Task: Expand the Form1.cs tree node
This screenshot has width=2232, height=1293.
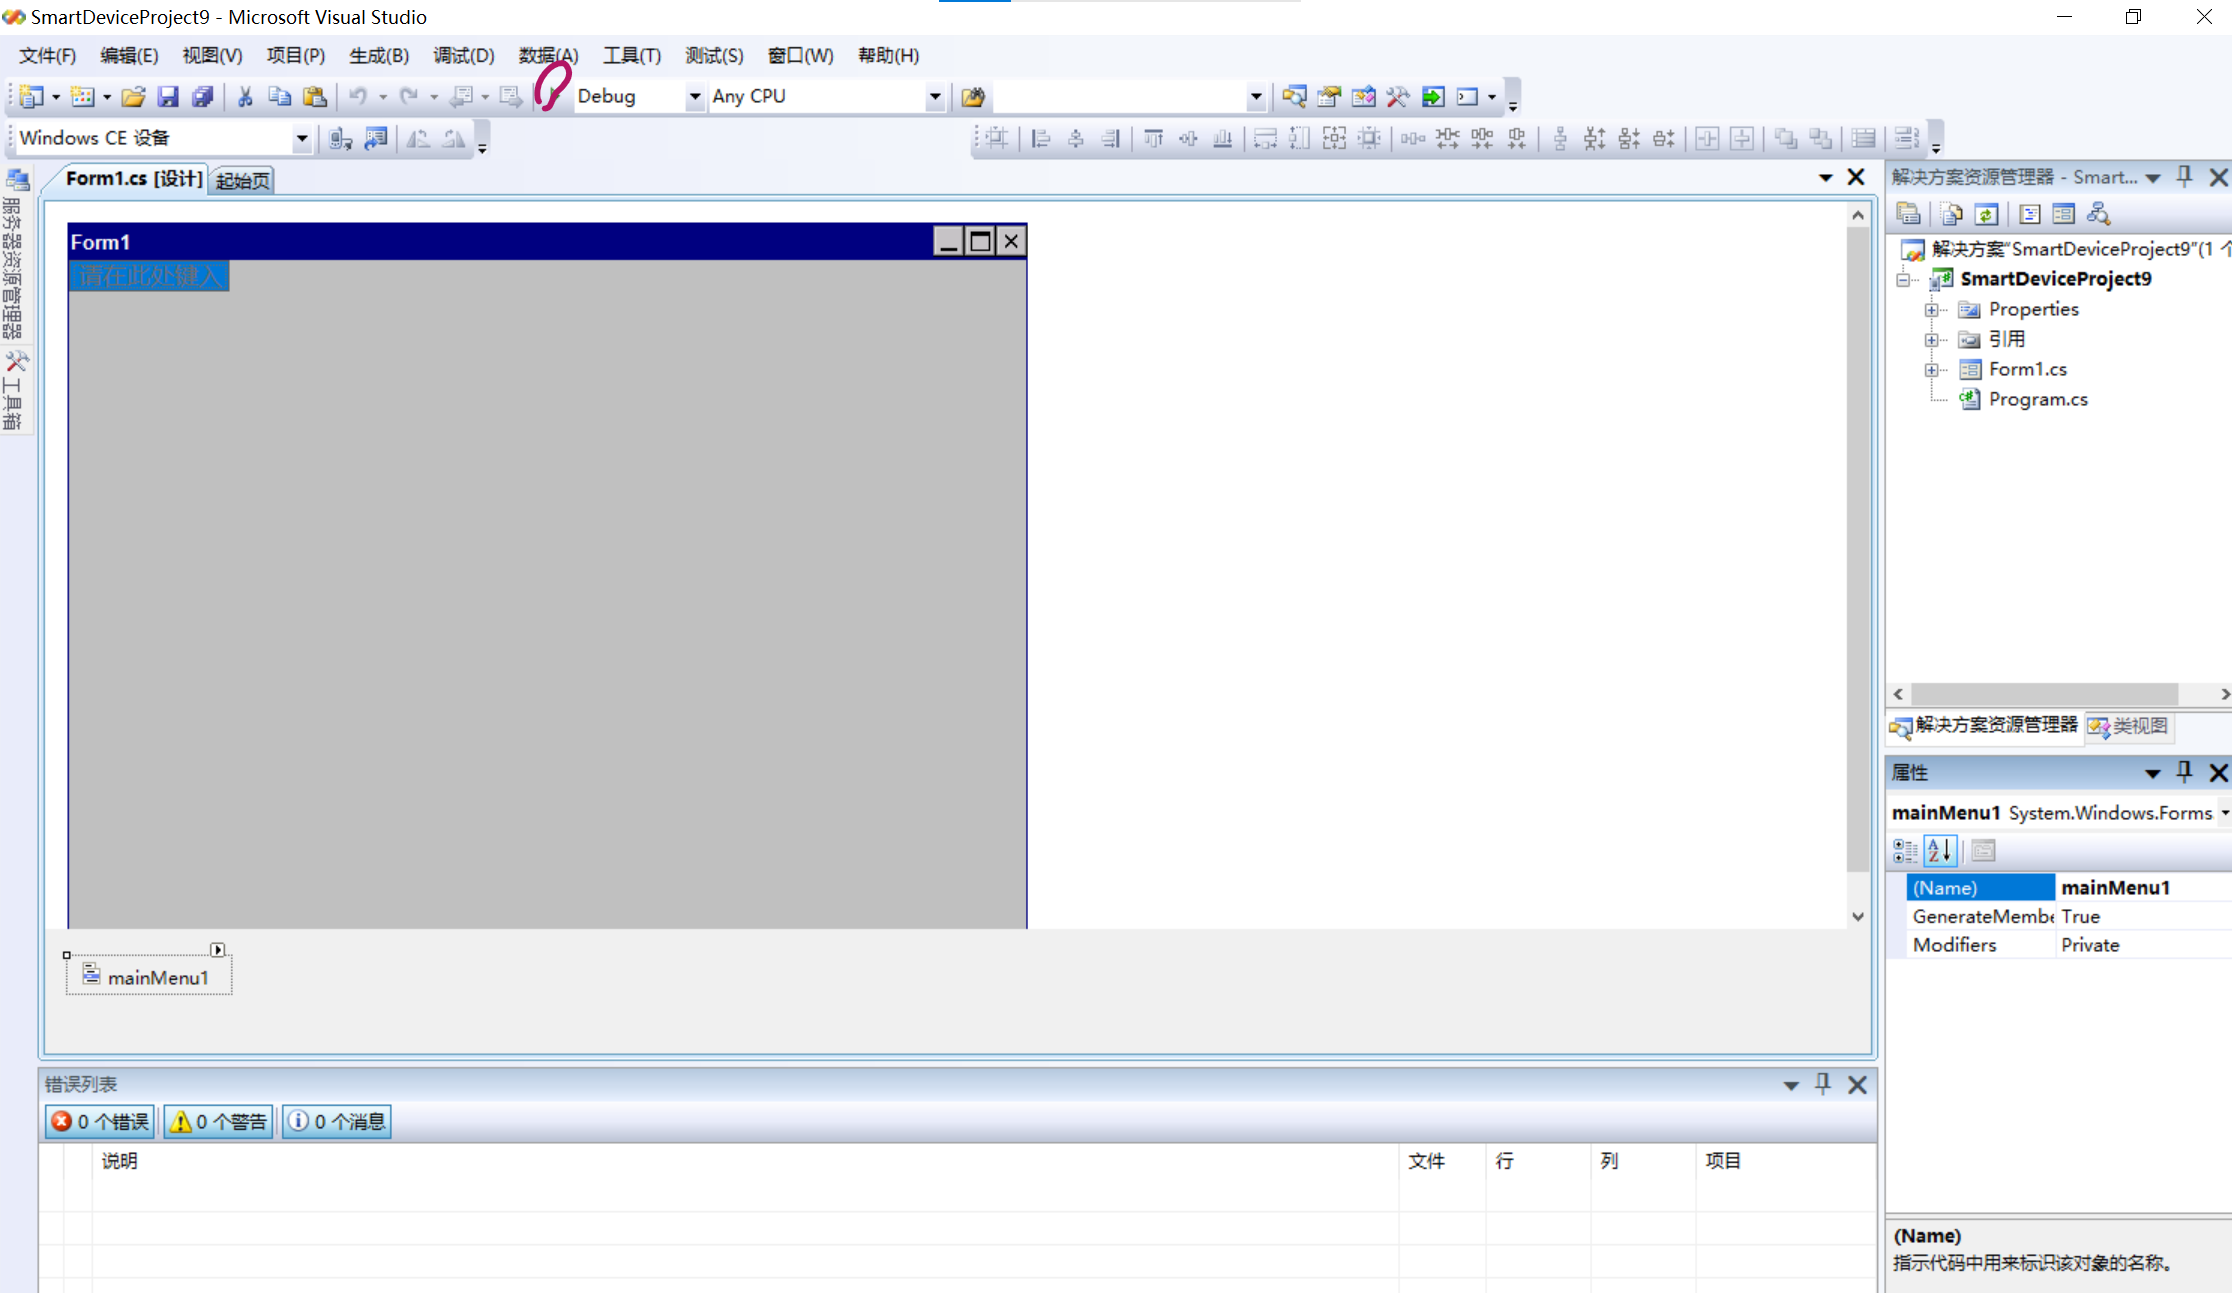Action: [x=1932, y=369]
